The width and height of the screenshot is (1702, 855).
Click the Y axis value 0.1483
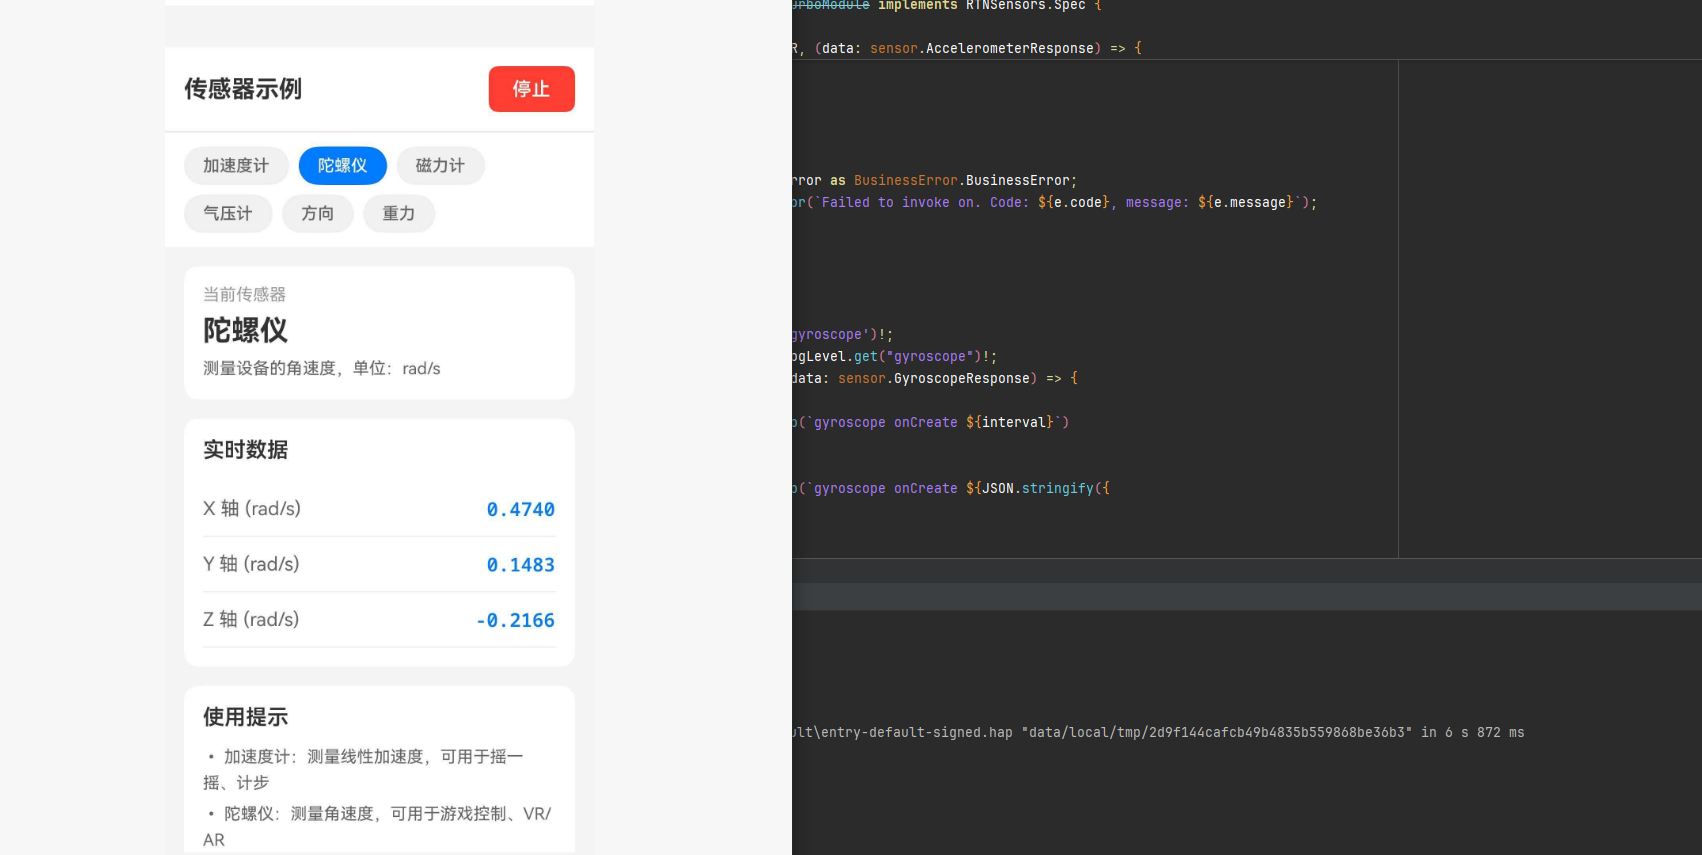pyautogui.click(x=520, y=565)
